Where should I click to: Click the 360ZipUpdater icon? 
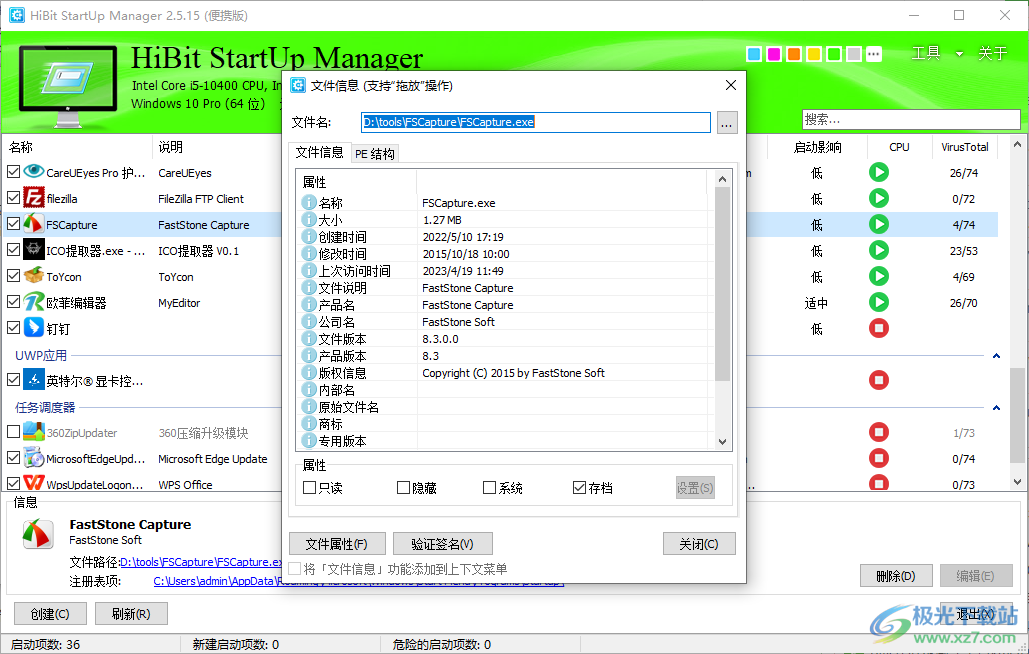point(33,432)
